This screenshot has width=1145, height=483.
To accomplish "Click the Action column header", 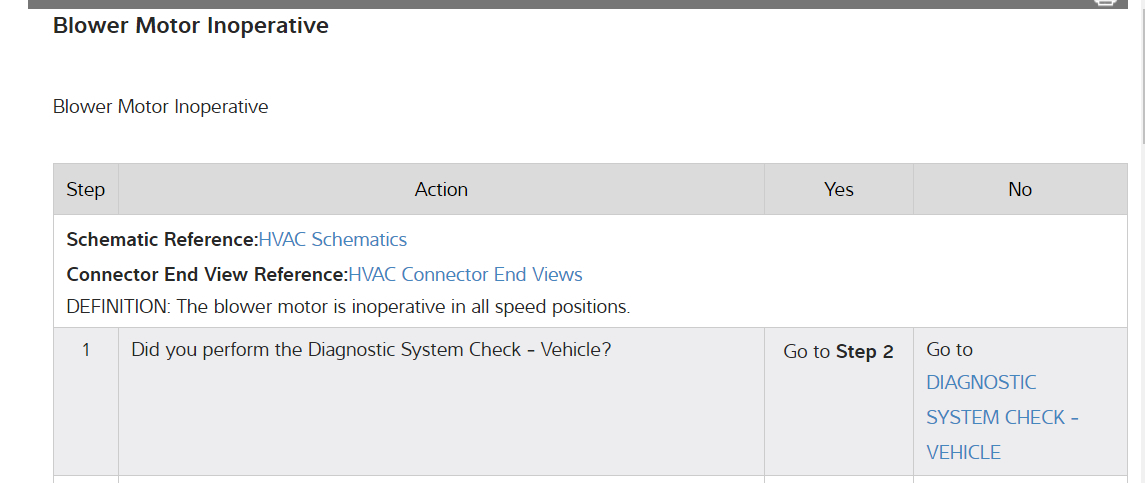I will [x=441, y=190].
